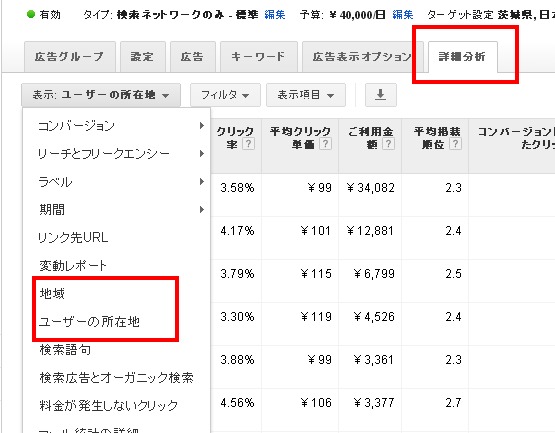555x433 pixels.
Task: Open help icon for 平均クリック単価 column
Action: point(325,144)
